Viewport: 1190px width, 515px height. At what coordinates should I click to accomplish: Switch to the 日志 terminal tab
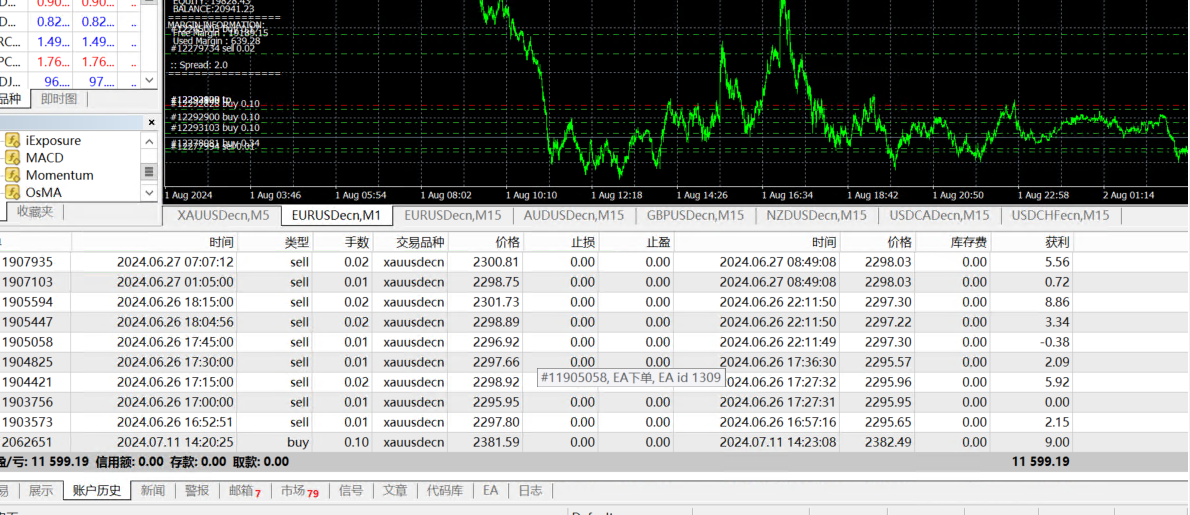[530, 491]
